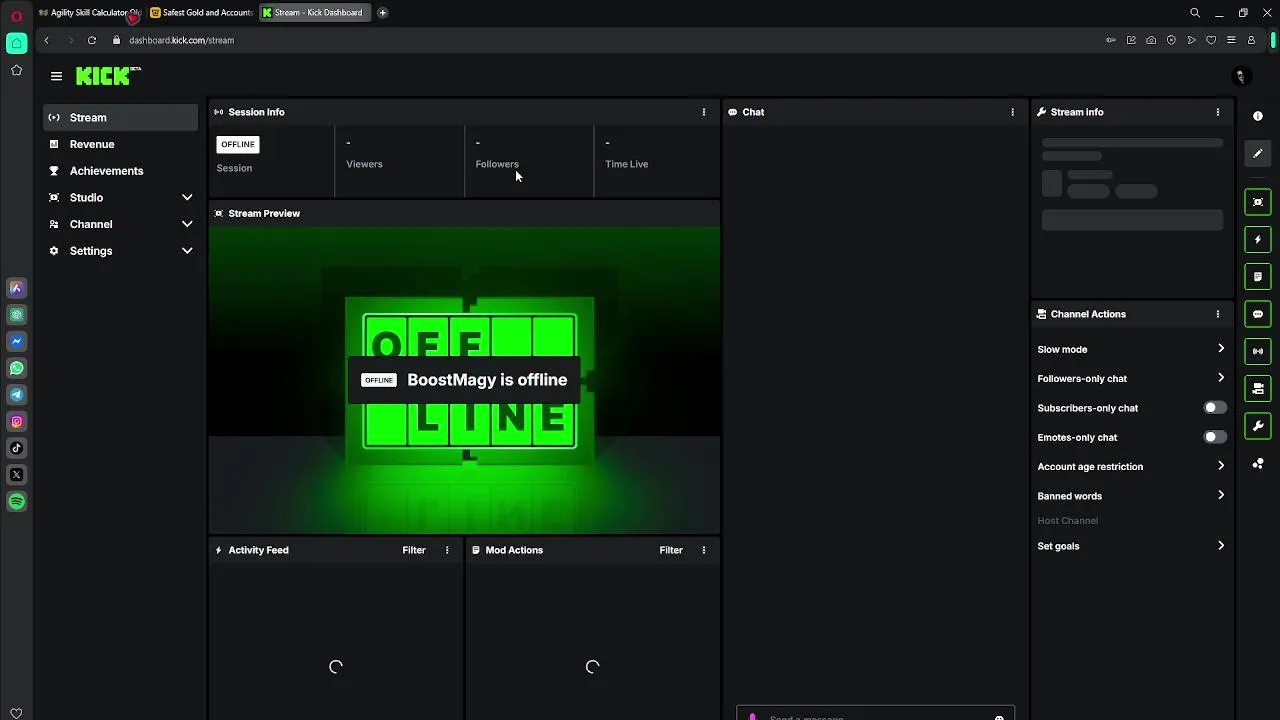The width and height of the screenshot is (1280, 720).
Task: Toggle the session info broadcast widget icon
Action: [1258, 351]
